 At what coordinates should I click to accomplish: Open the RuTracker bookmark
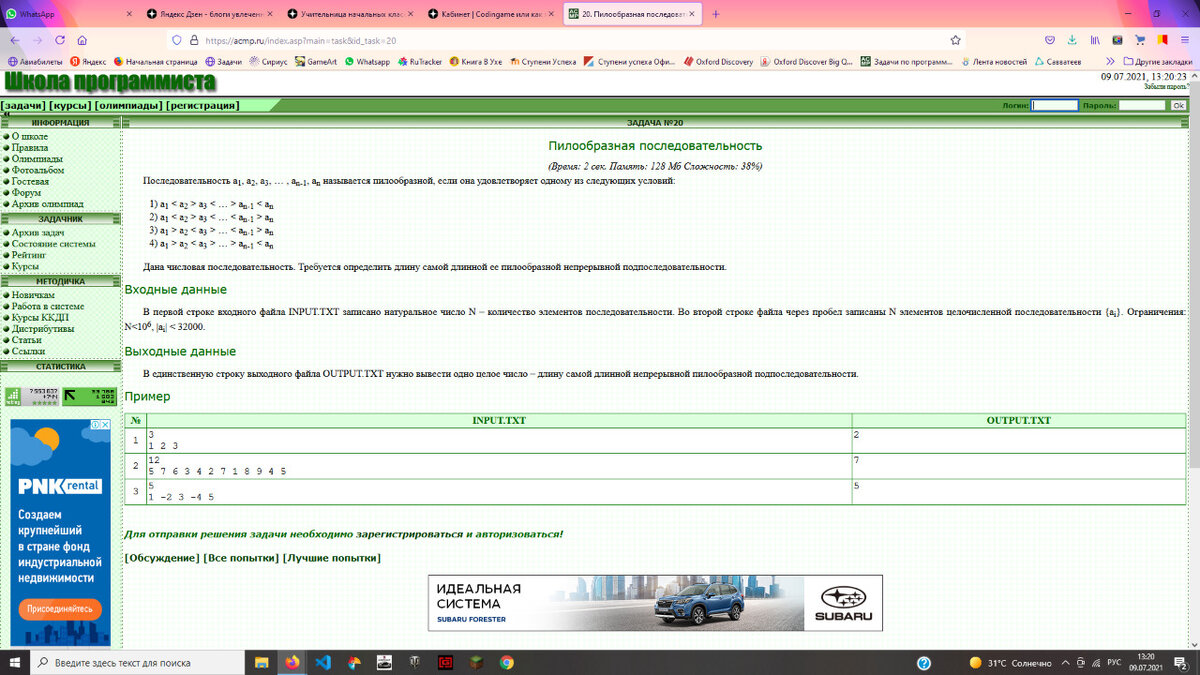[420, 61]
